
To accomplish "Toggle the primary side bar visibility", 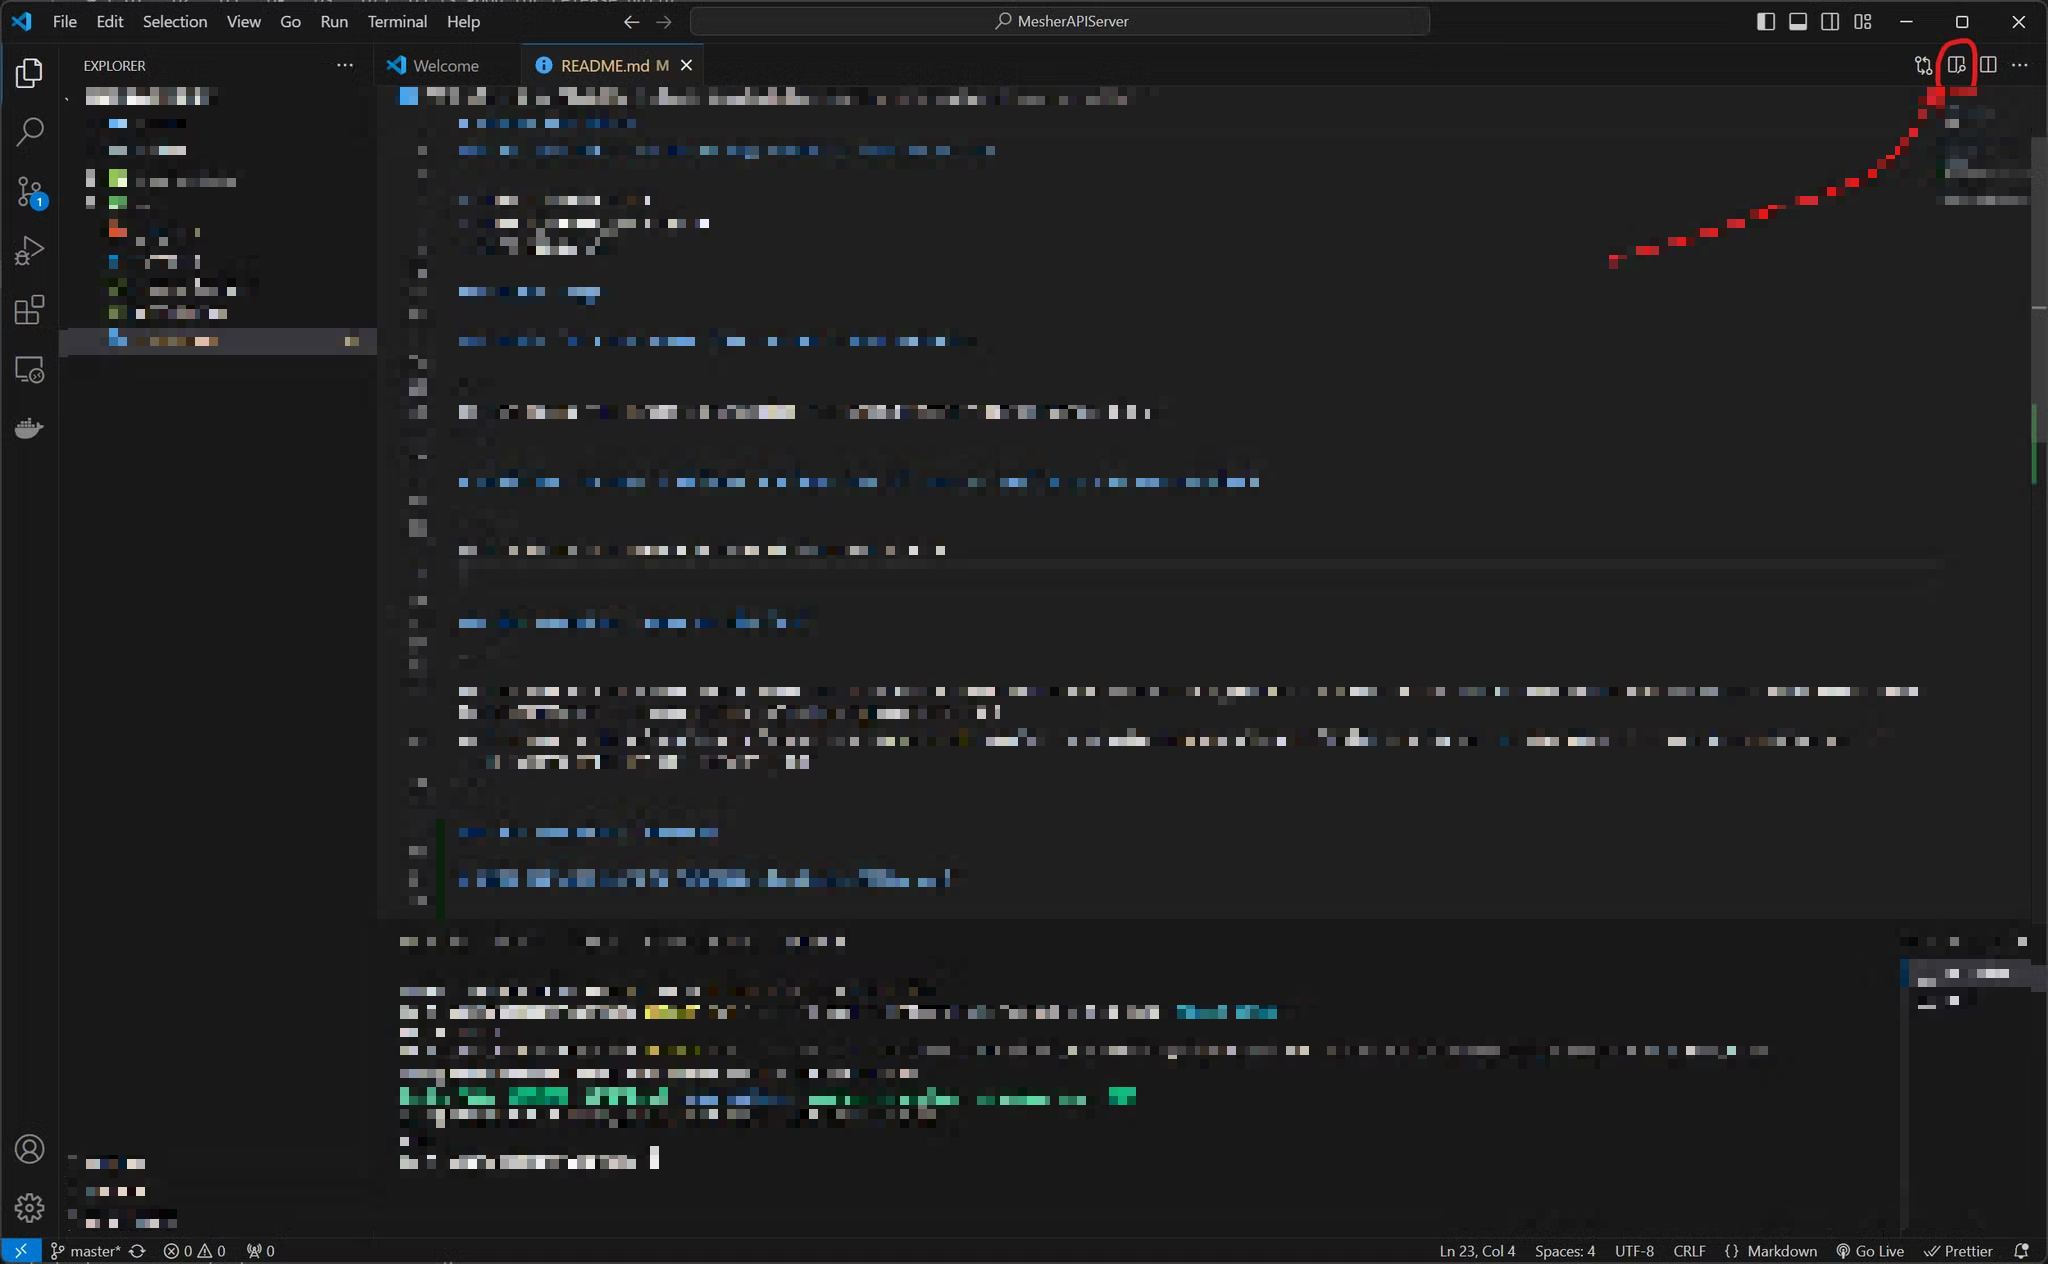I will (1766, 21).
